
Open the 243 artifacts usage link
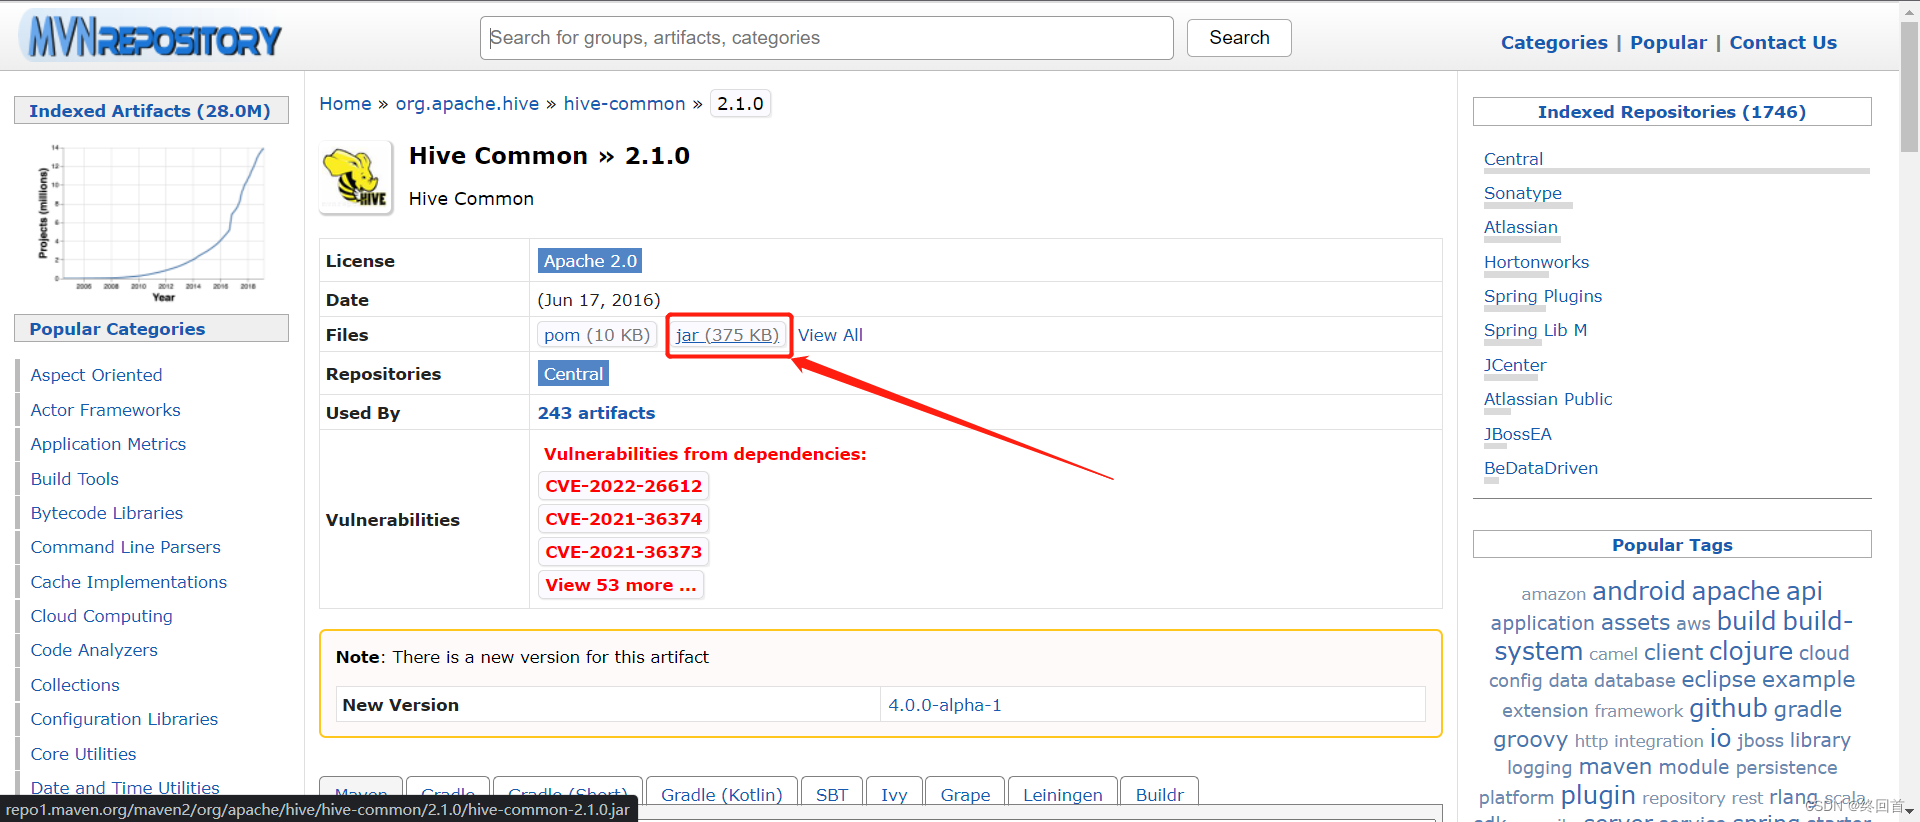click(x=596, y=413)
